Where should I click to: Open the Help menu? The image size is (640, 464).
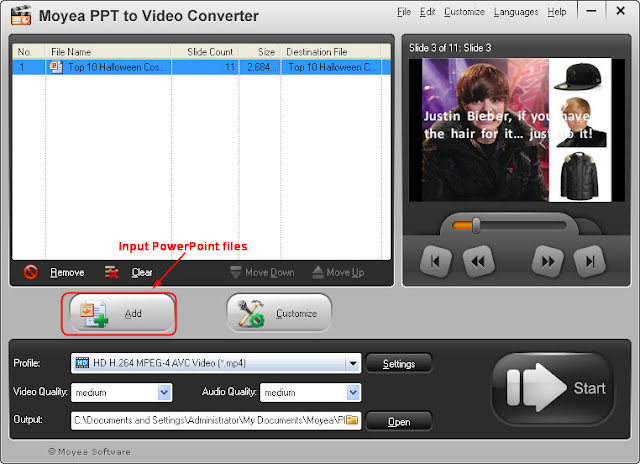click(x=557, y=12)
